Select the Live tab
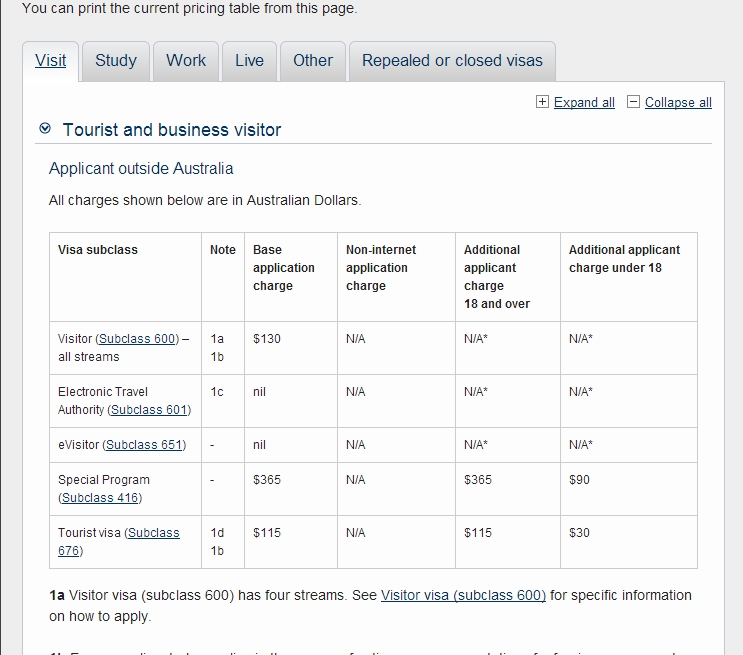The width and height of the screenshot is (743, 655). pos(249,60)
